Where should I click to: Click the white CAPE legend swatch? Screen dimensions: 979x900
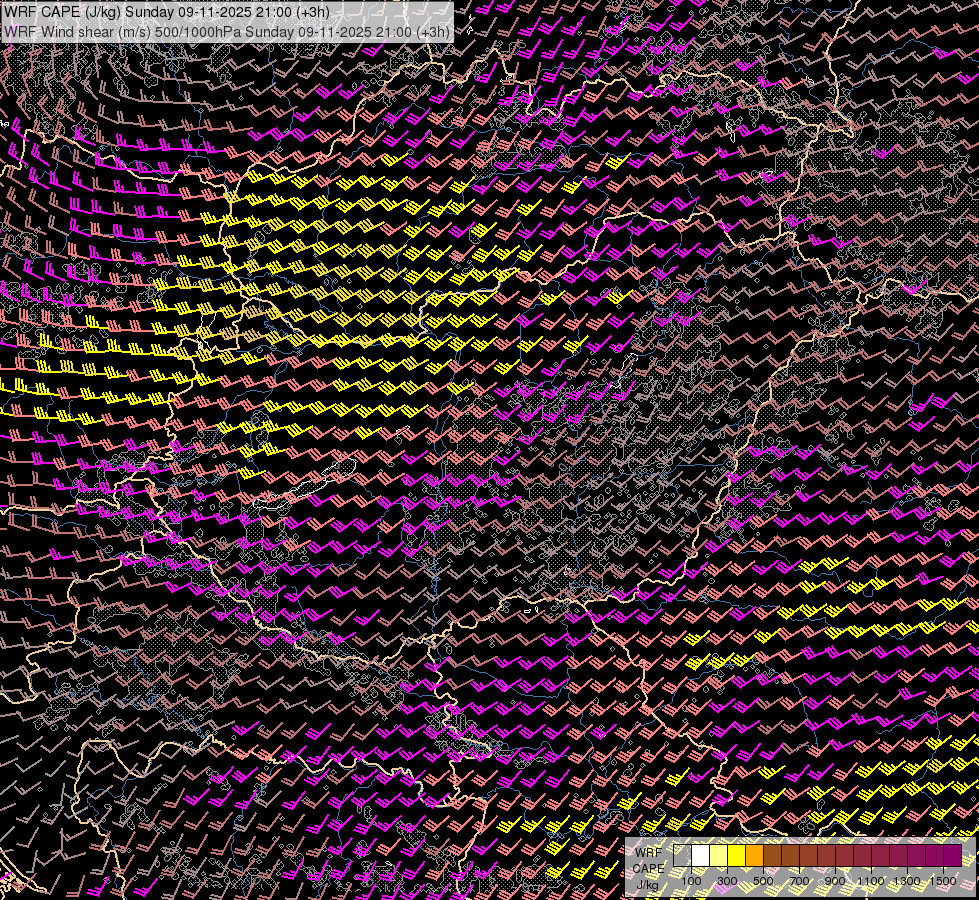pyautogui.click(x=700, y=856)
